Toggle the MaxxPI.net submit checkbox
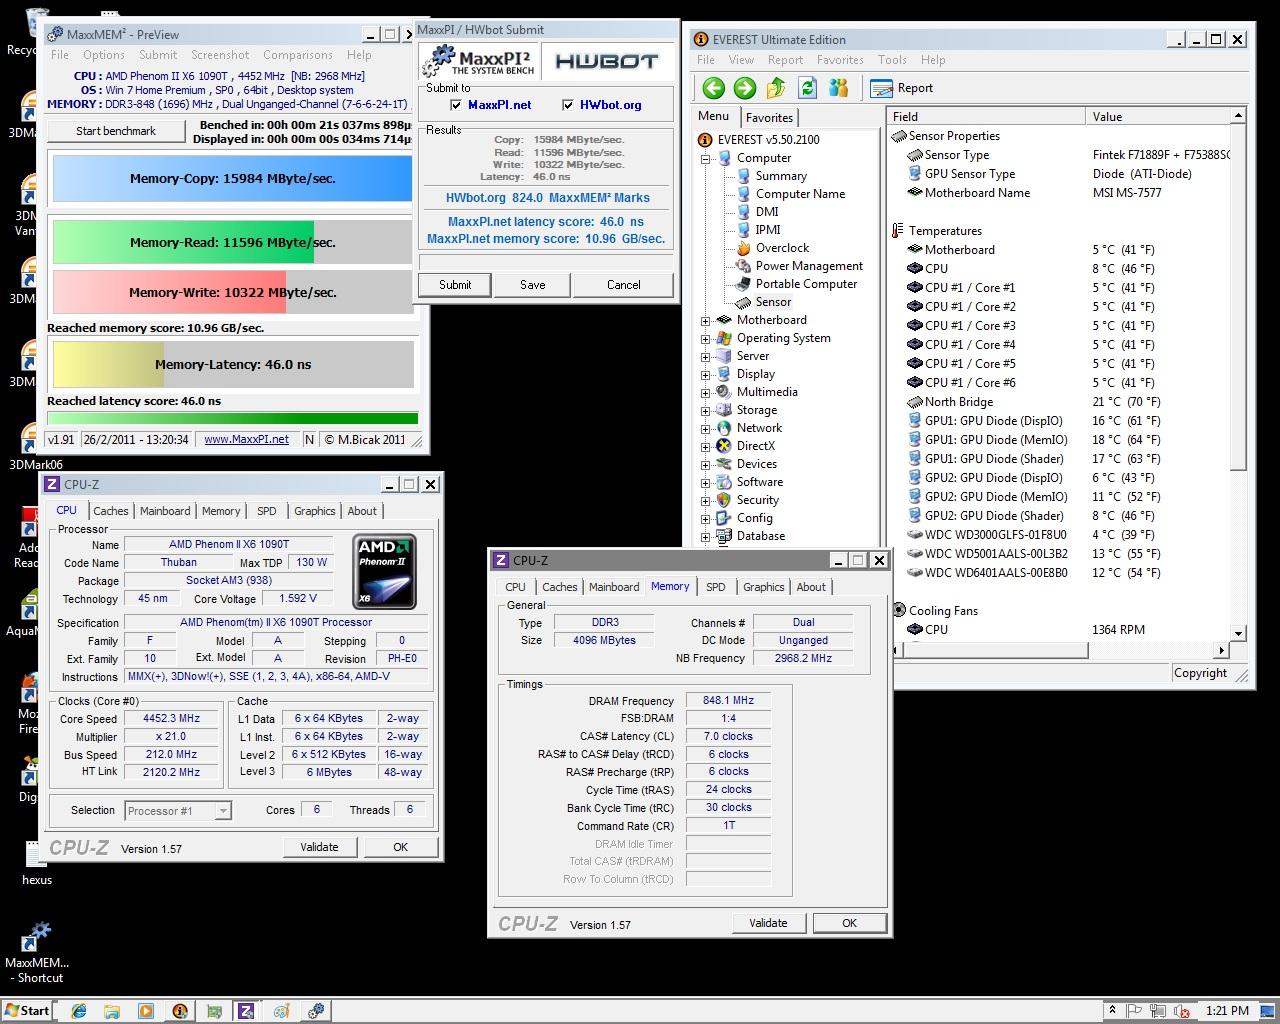 456,105
